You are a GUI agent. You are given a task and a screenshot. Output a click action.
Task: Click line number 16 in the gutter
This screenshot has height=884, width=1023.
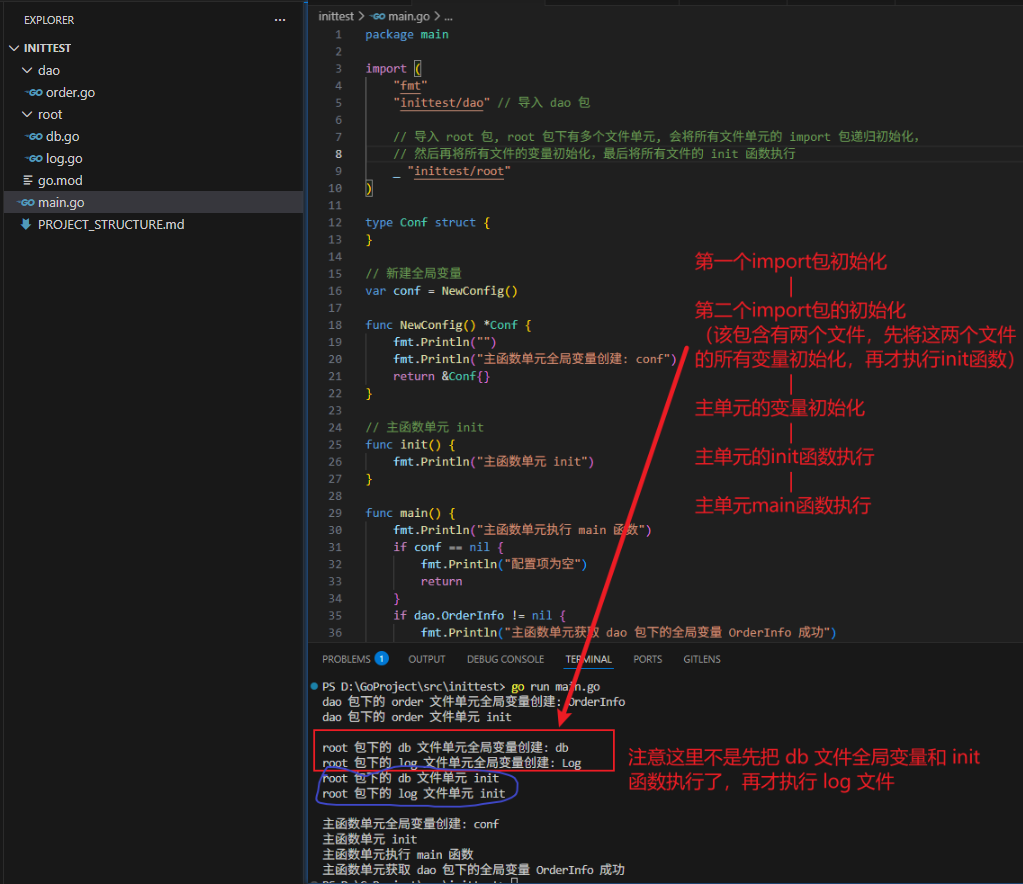click(x=335, y=291)
